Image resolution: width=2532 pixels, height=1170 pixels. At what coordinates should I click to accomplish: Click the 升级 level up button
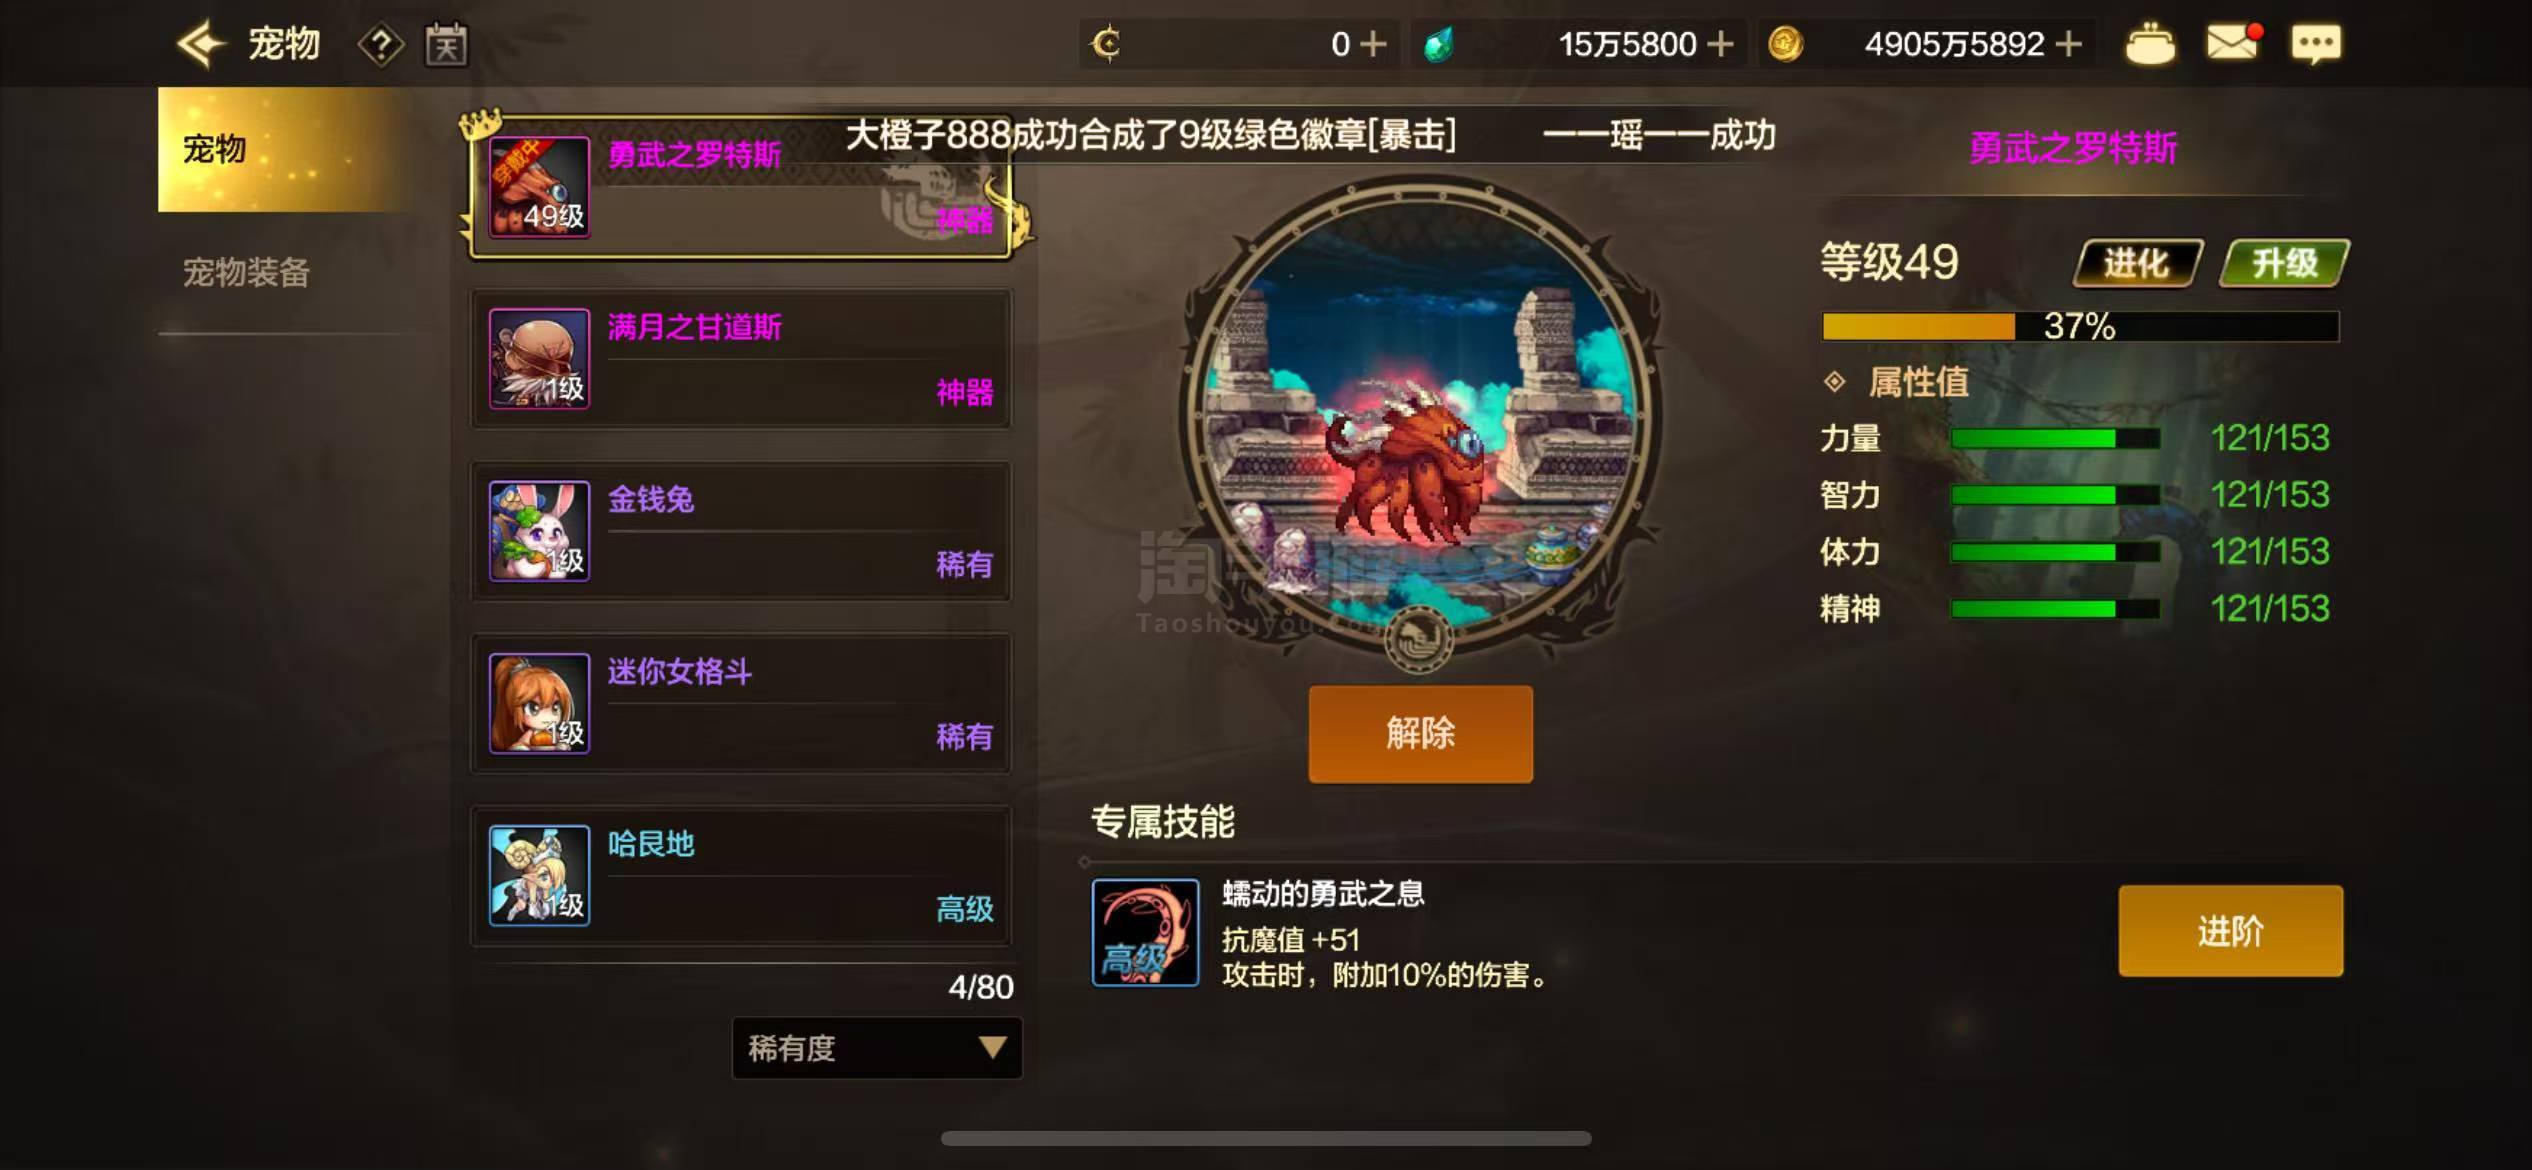click(x=2284, y=263)
